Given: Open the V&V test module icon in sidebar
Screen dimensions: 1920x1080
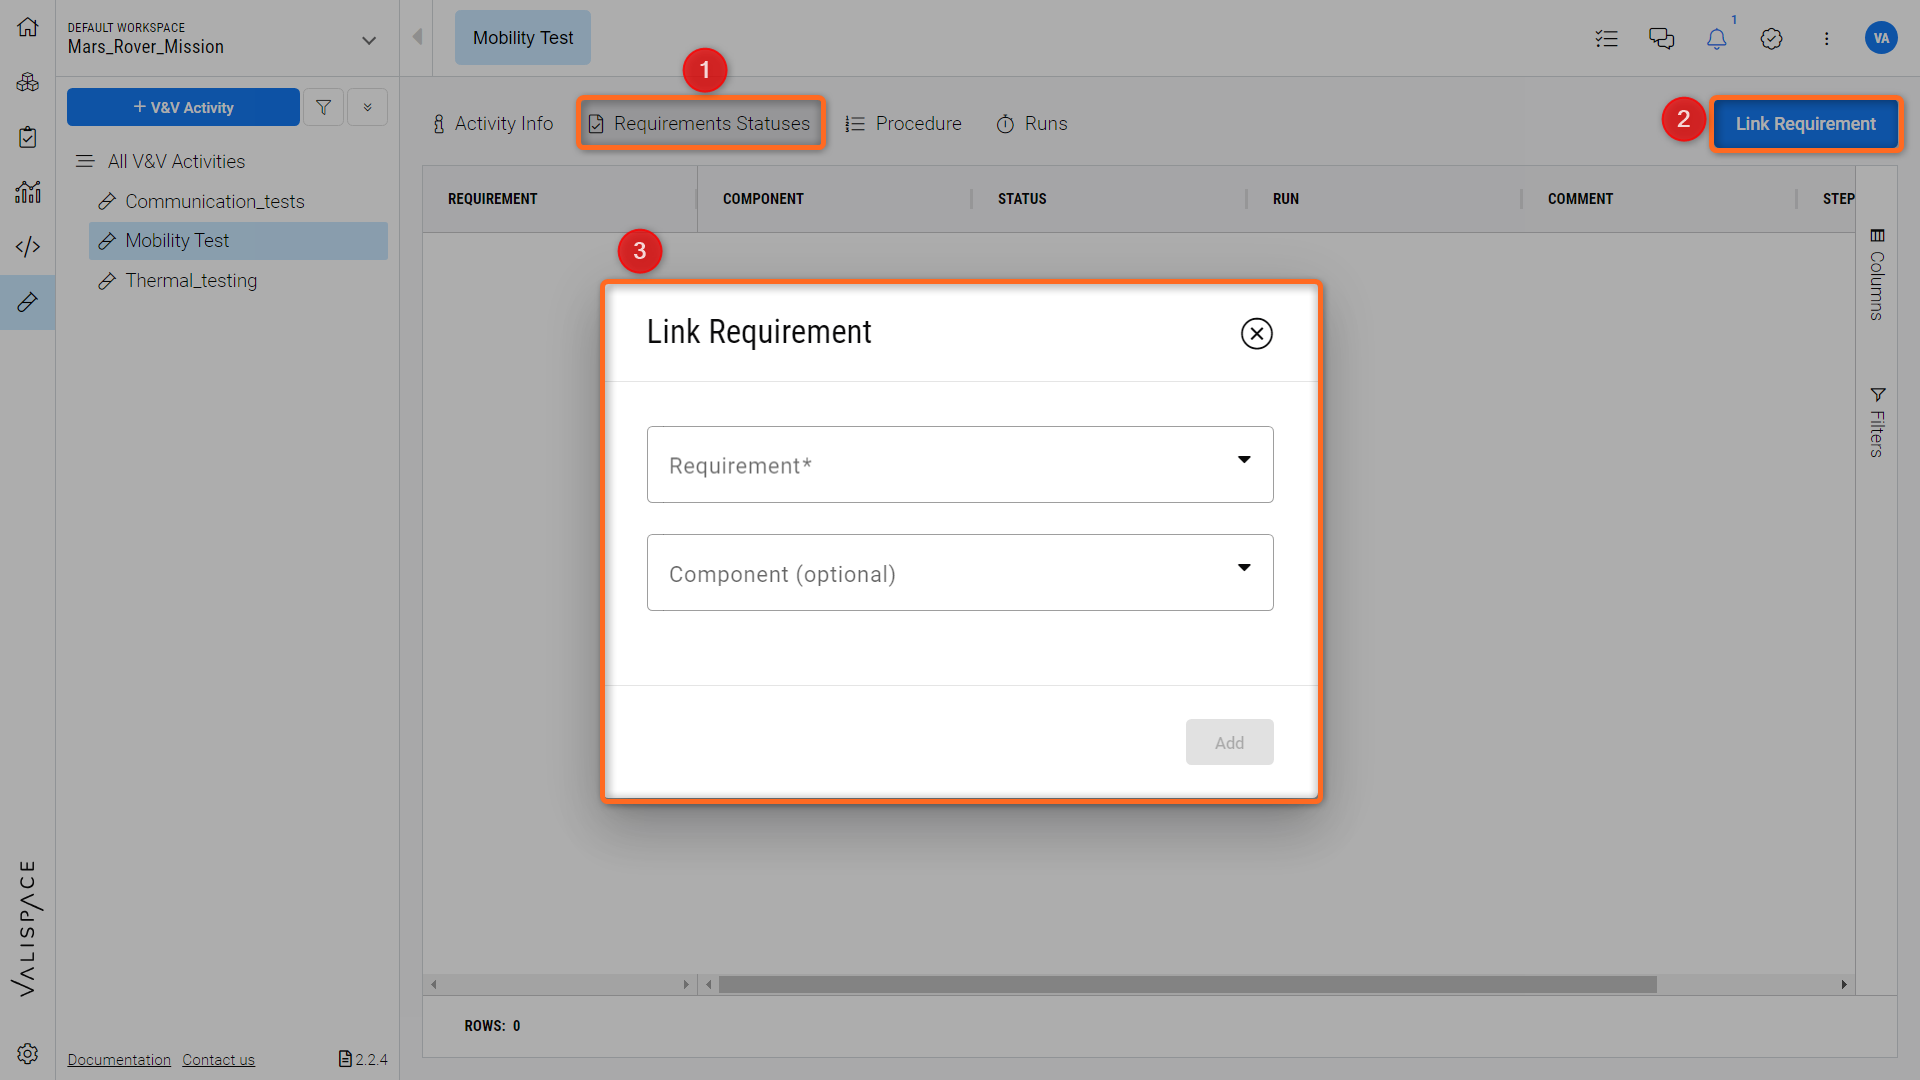Looking at the screenshot, I should [28, 302].
